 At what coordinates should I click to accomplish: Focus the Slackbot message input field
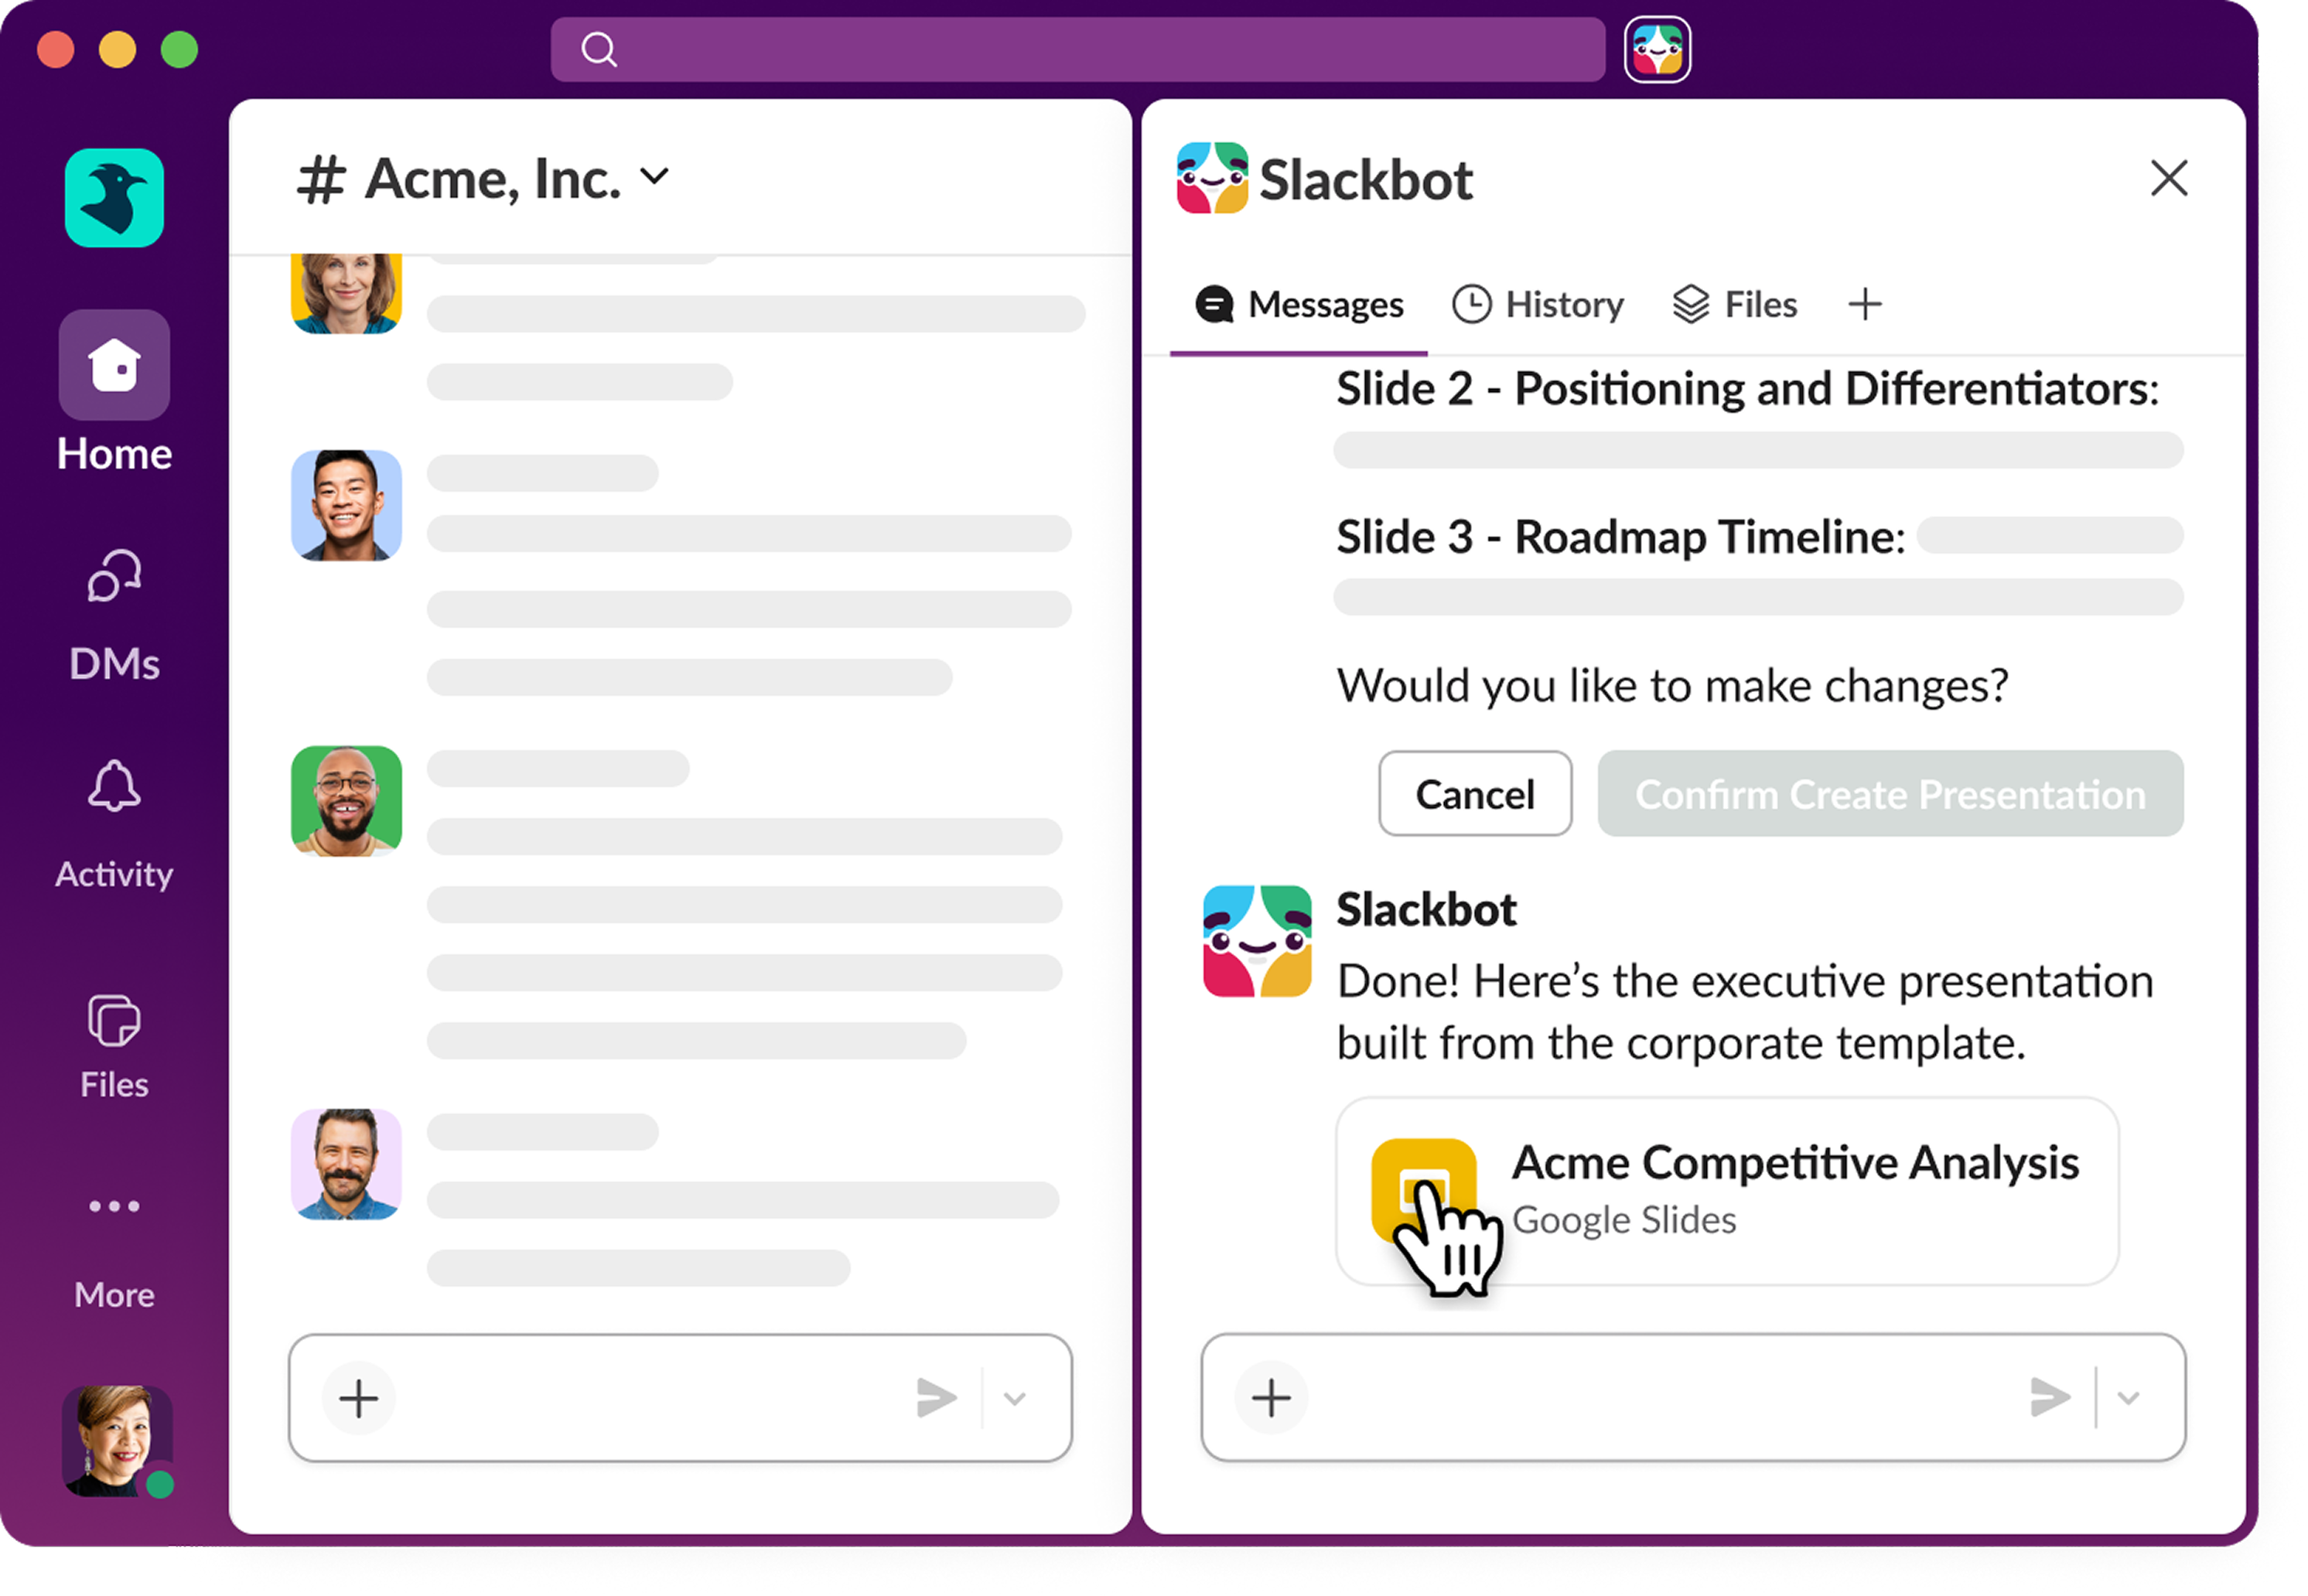coord(1693,1397)
